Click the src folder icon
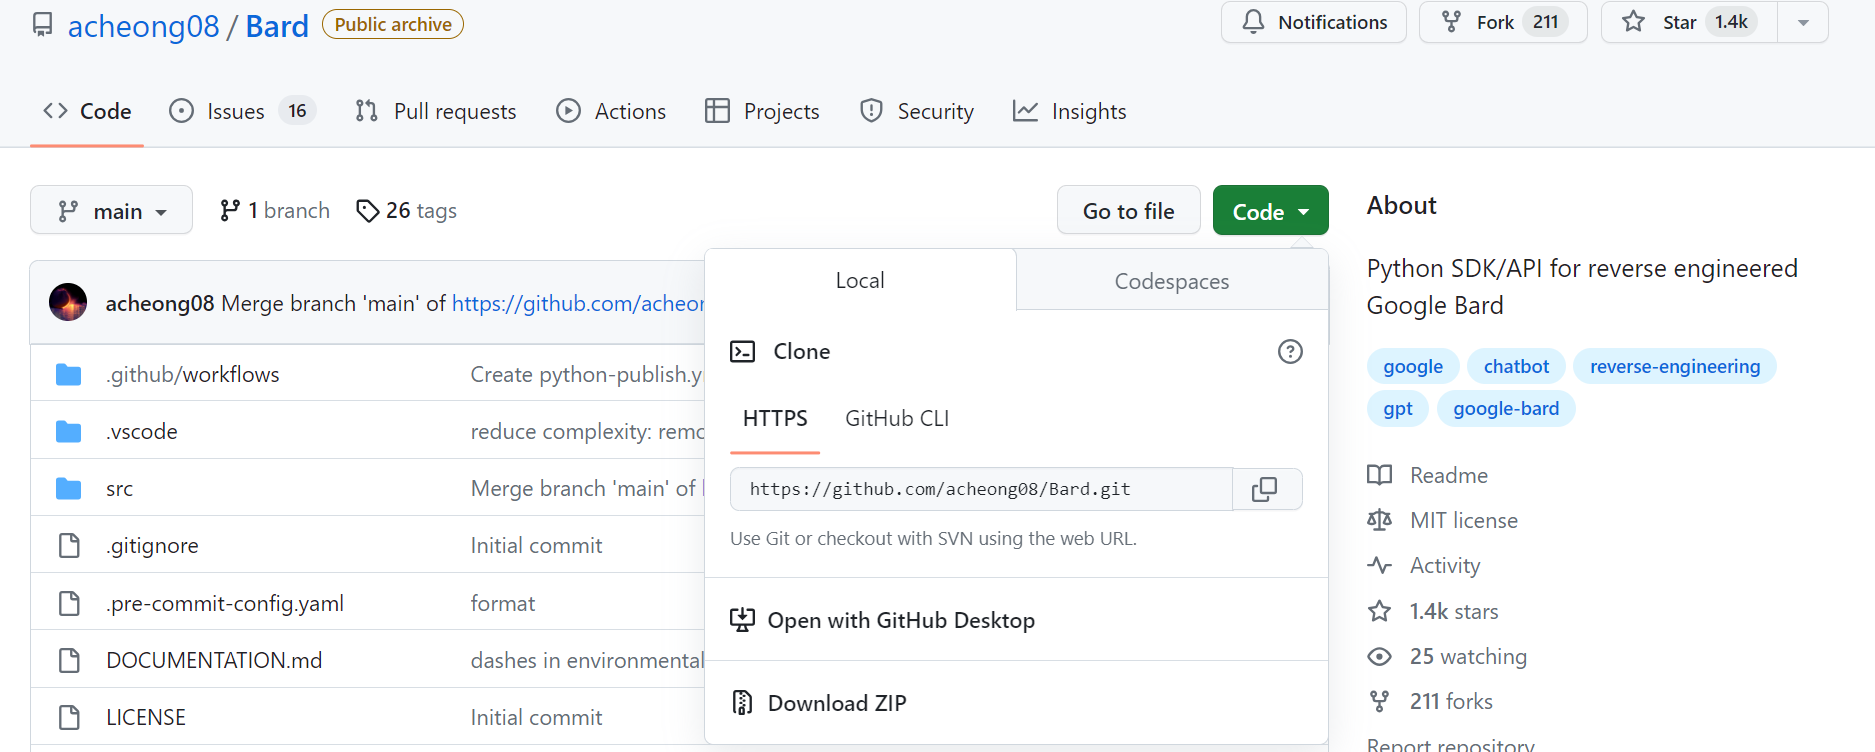 pos(68,488)
